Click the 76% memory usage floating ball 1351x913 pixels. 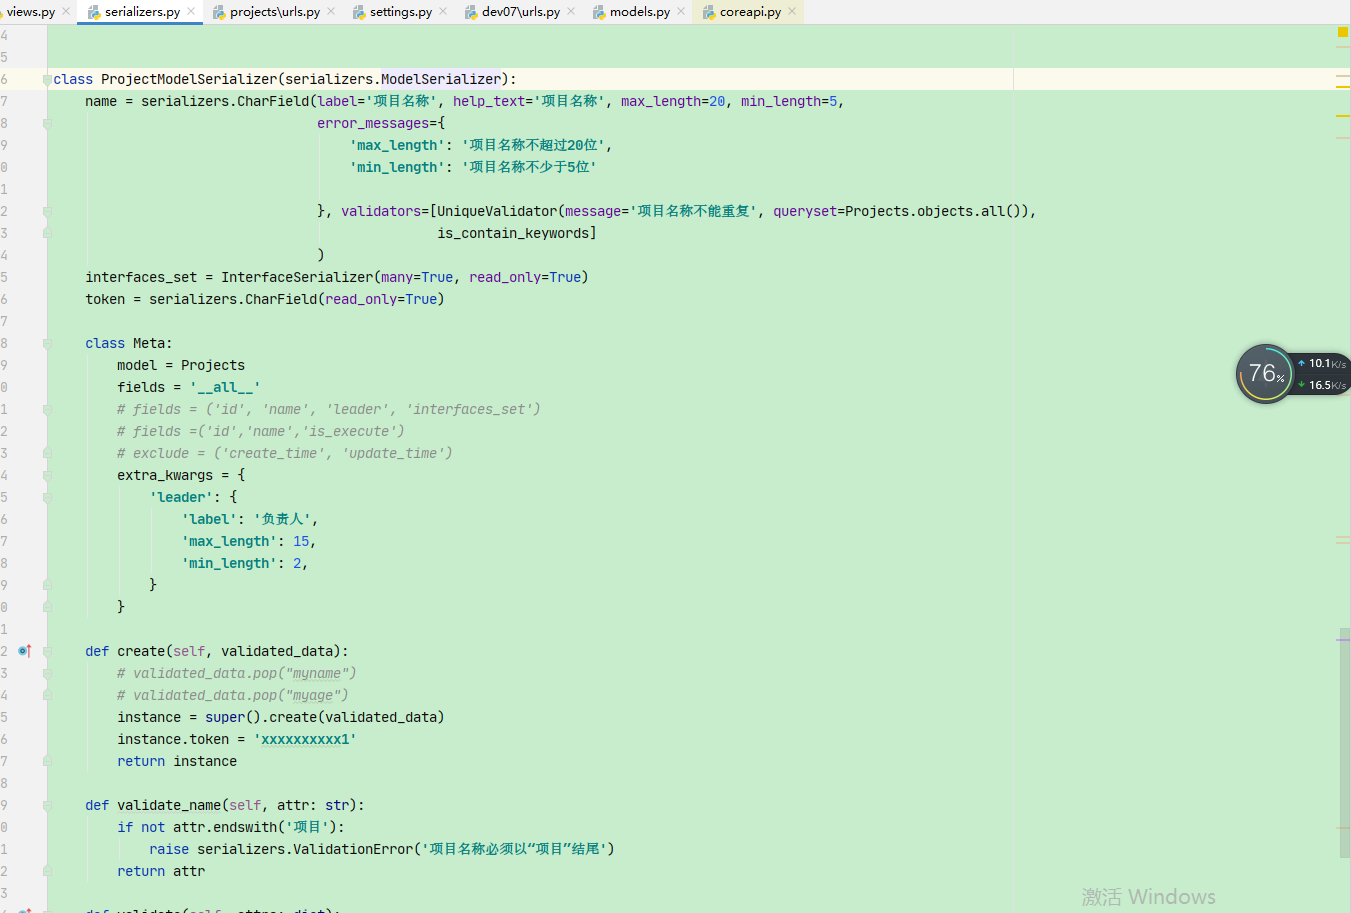1265,374
